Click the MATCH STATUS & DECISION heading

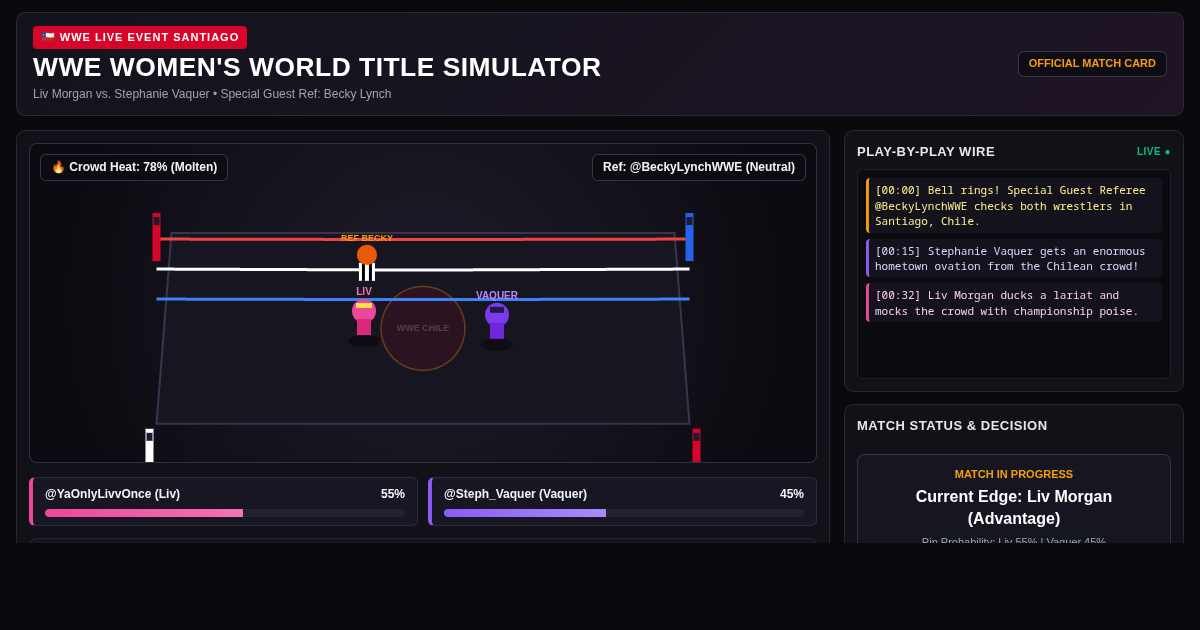tap(952, 426)
